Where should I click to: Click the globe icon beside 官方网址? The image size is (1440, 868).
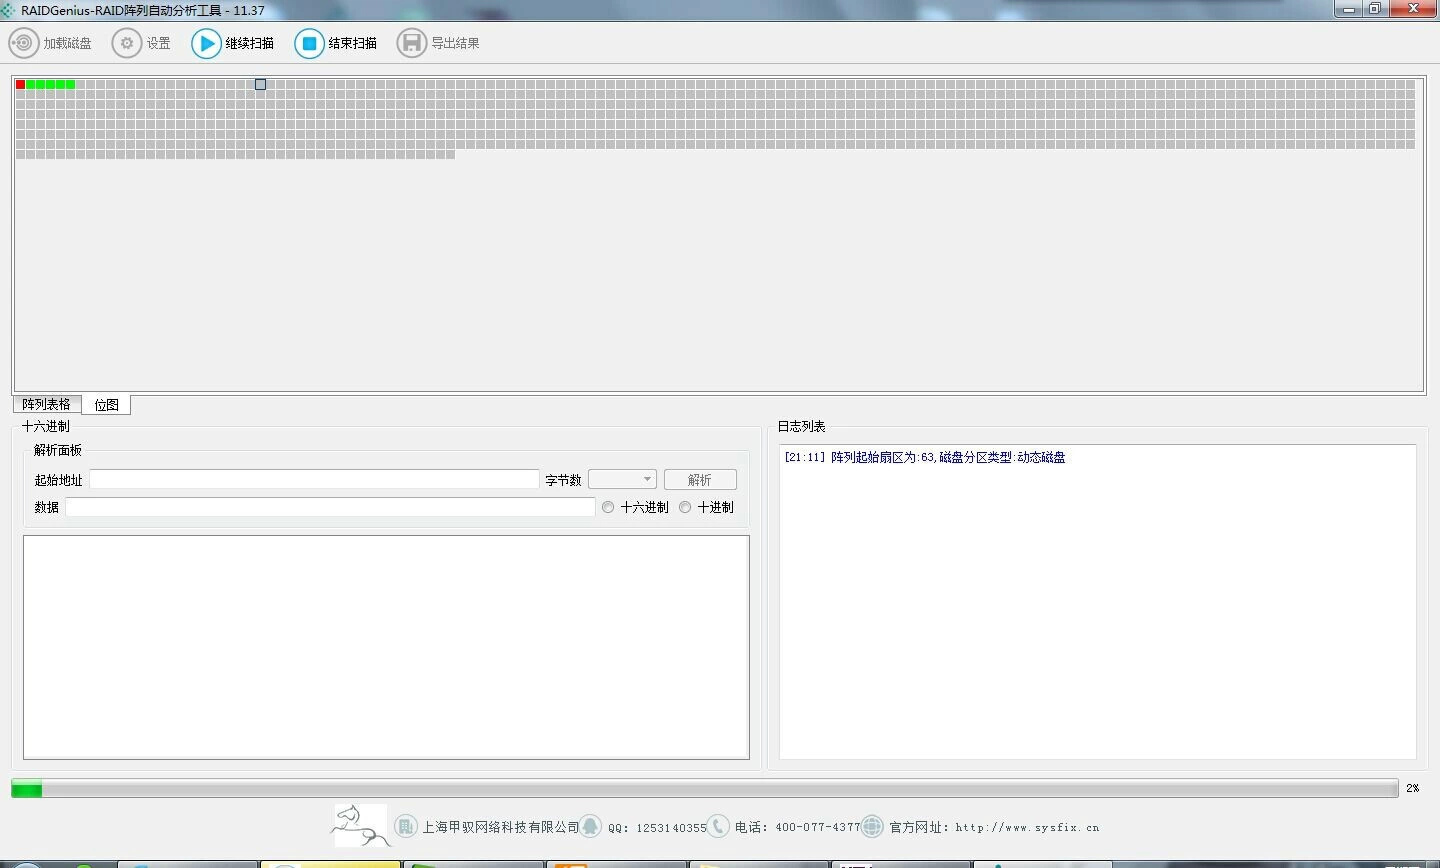[x=872, y=826]
